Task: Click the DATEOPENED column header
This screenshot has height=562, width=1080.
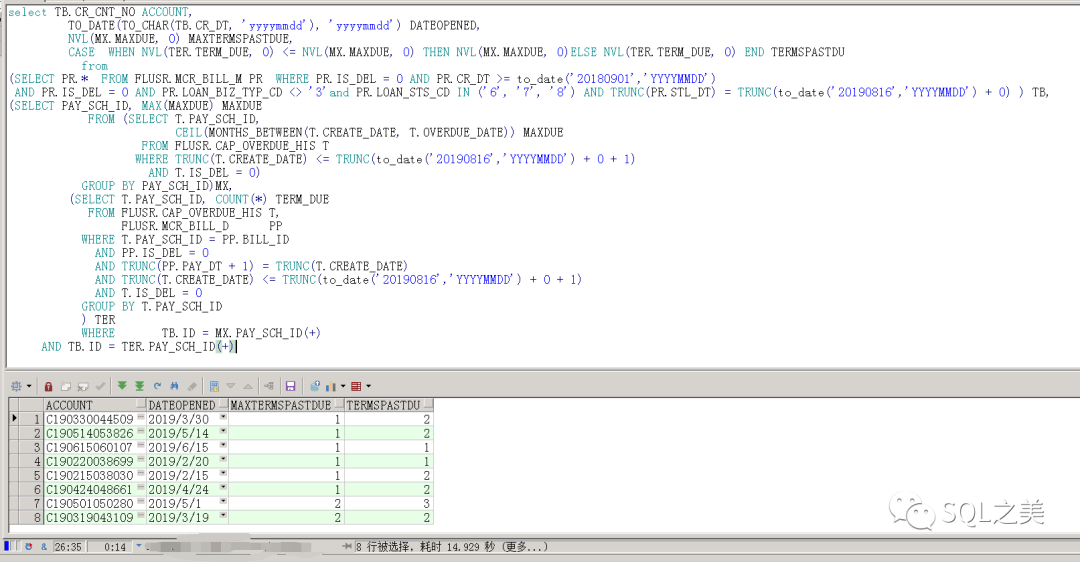Action: point(187,405)
